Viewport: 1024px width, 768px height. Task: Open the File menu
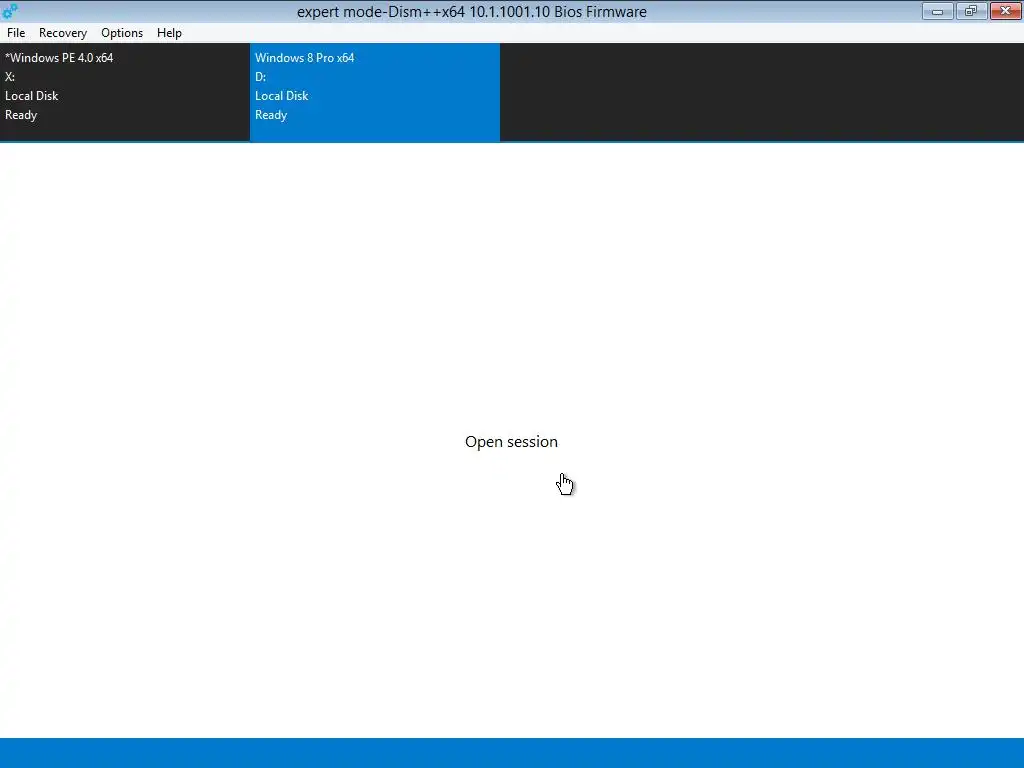tap(16, 33)
